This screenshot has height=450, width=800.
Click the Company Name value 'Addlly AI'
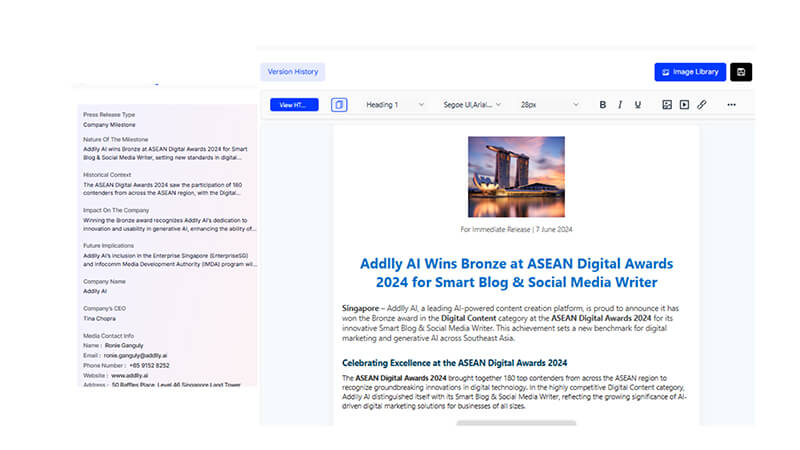95,291
